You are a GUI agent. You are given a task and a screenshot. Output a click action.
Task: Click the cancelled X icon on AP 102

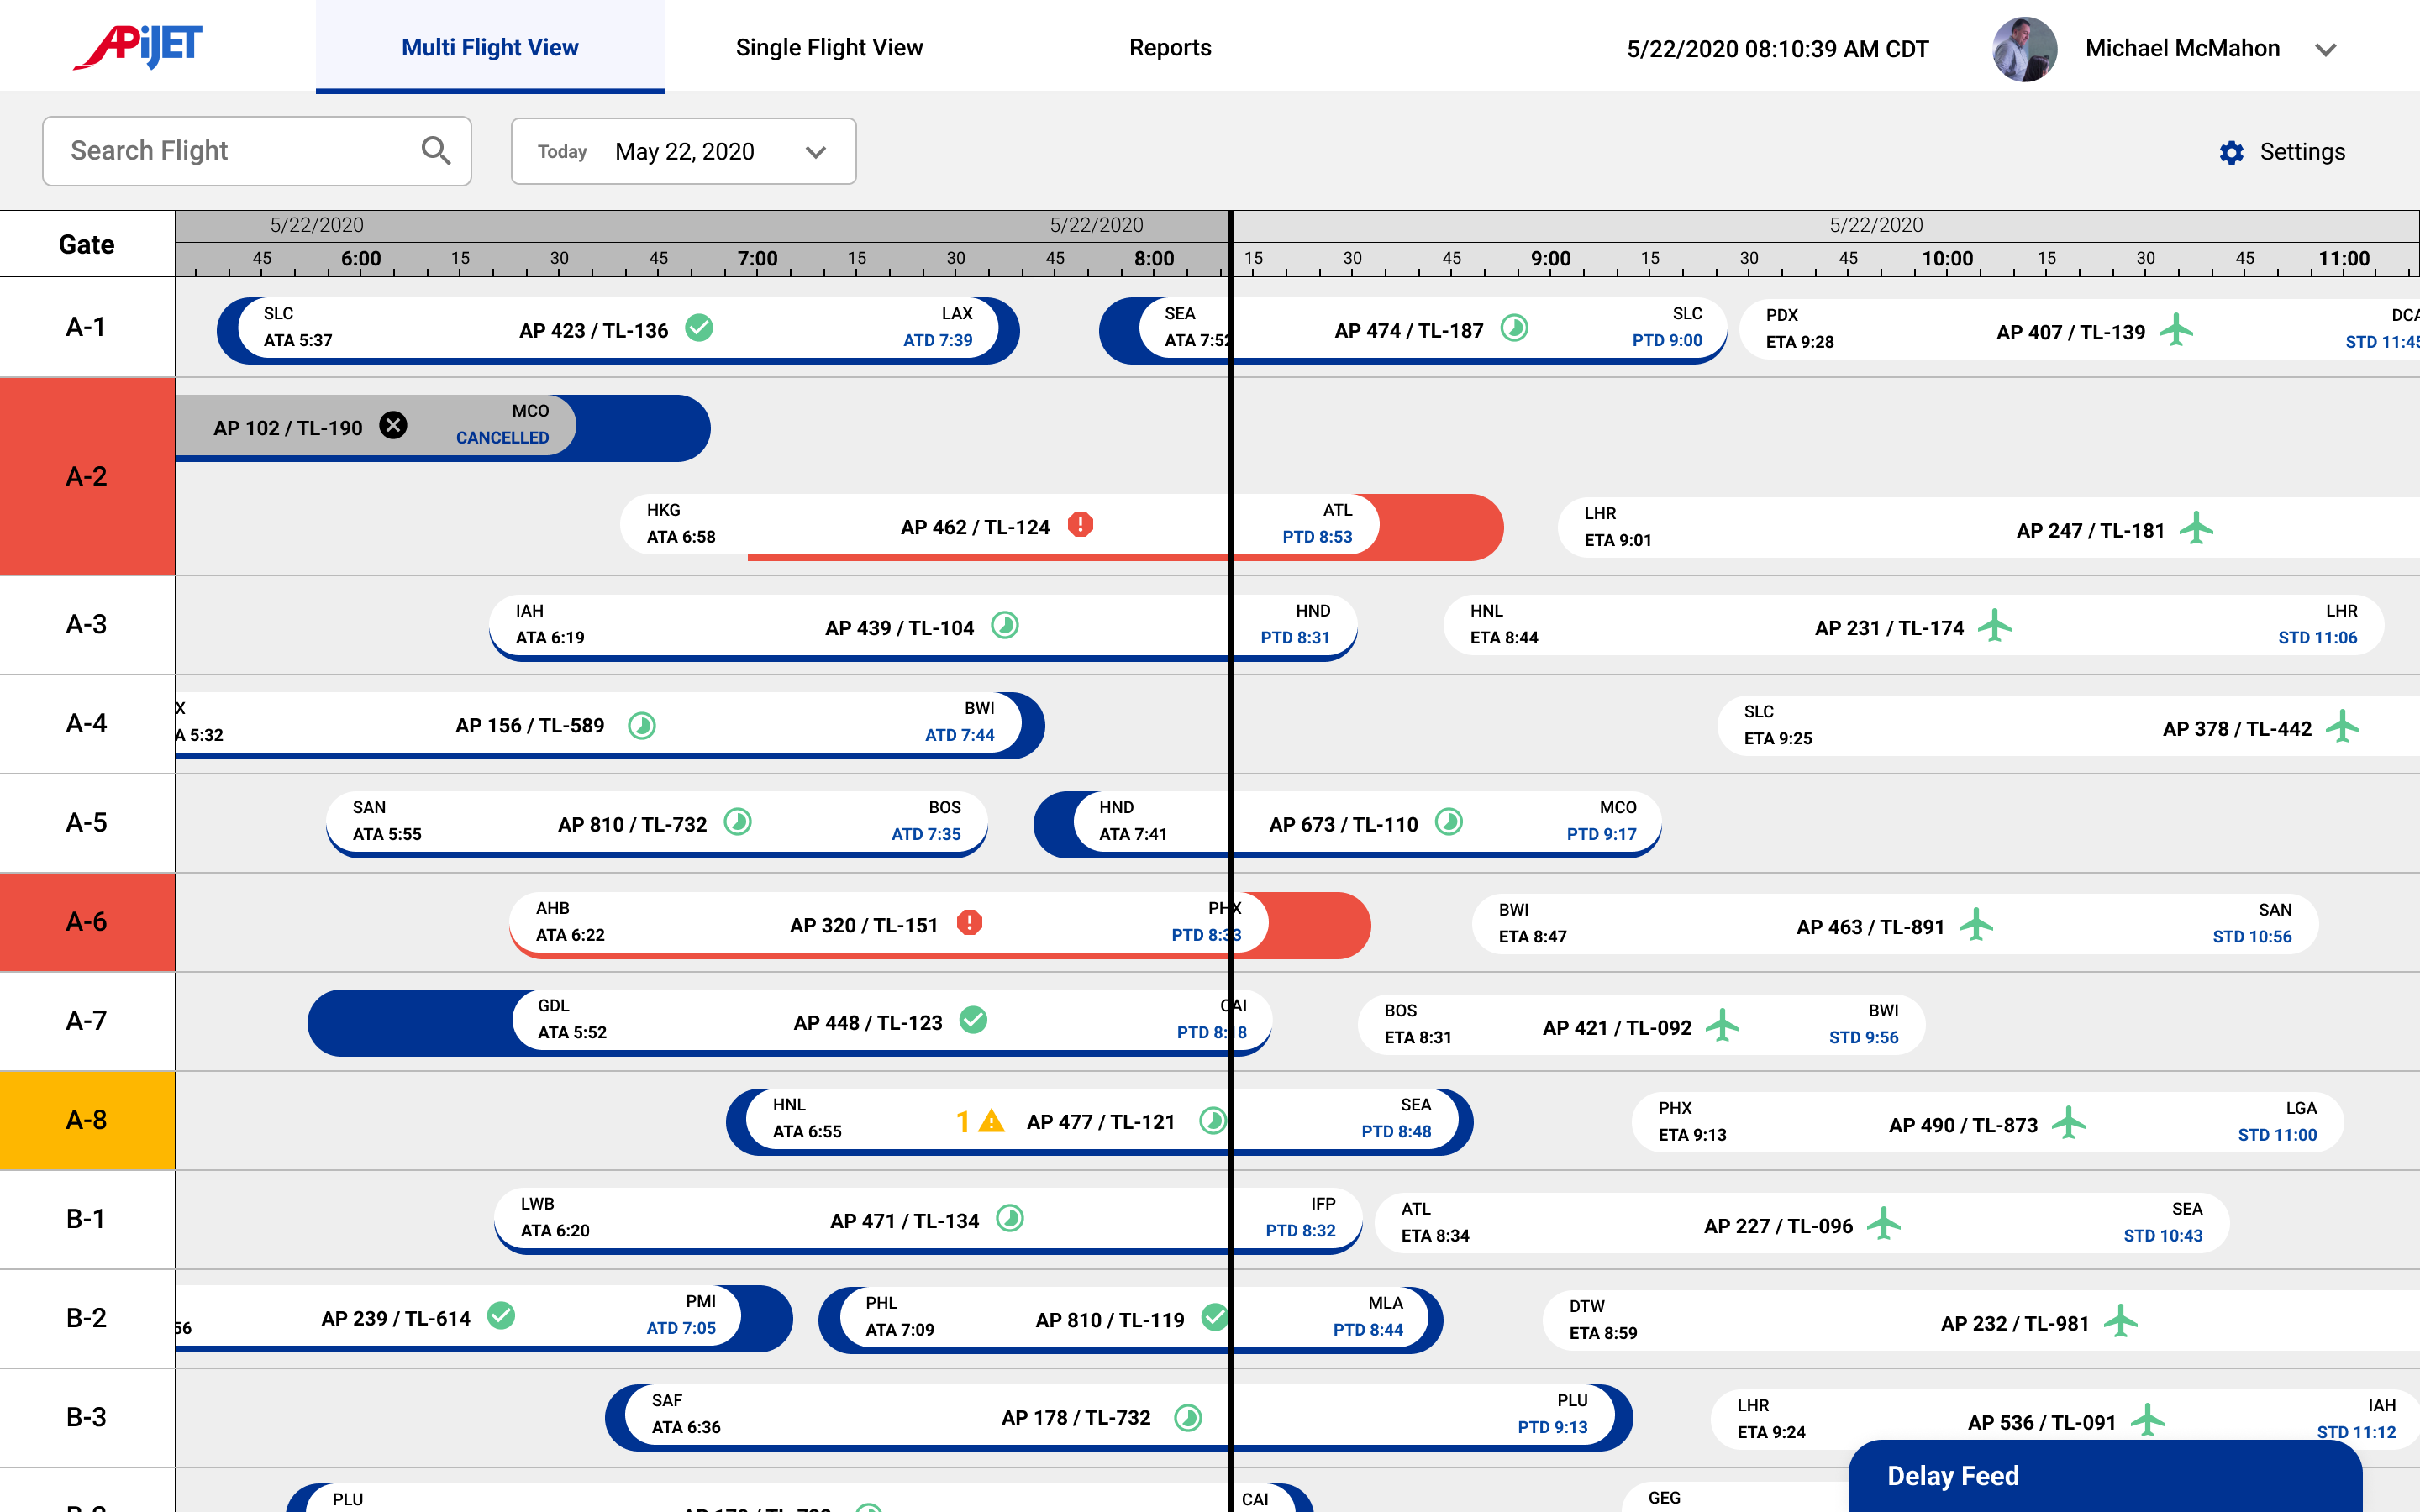click(393, 426)
